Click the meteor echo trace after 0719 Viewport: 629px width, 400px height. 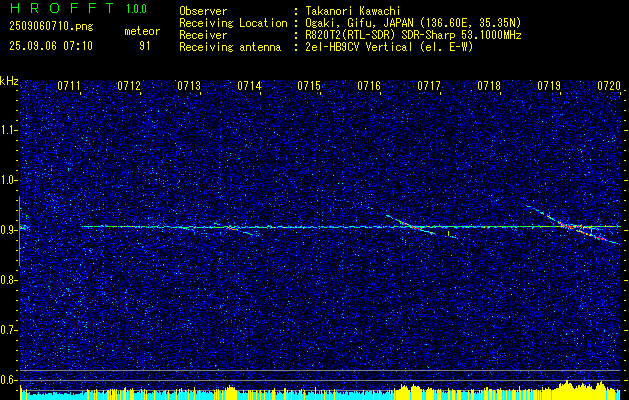coord(574,225)
